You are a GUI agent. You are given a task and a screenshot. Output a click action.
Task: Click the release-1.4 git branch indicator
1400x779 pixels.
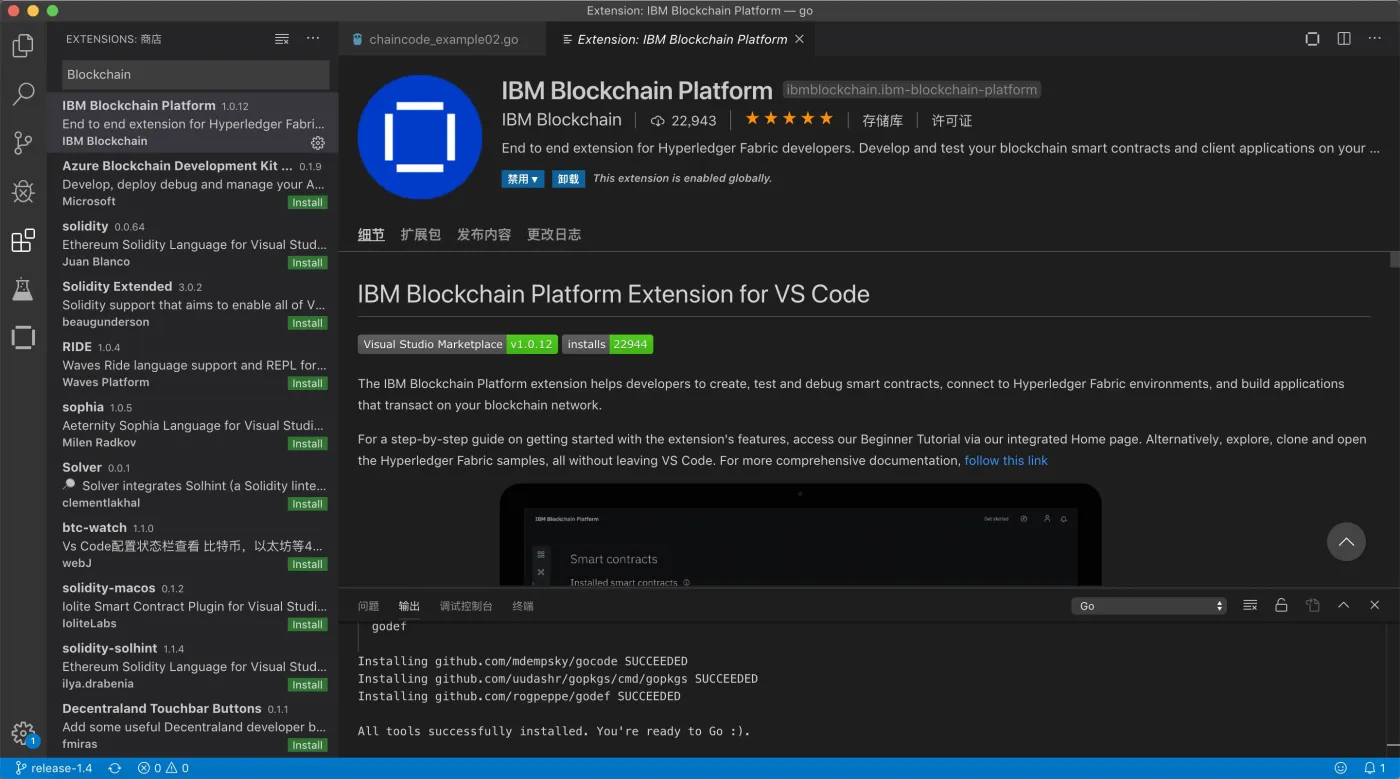point(53,768)
